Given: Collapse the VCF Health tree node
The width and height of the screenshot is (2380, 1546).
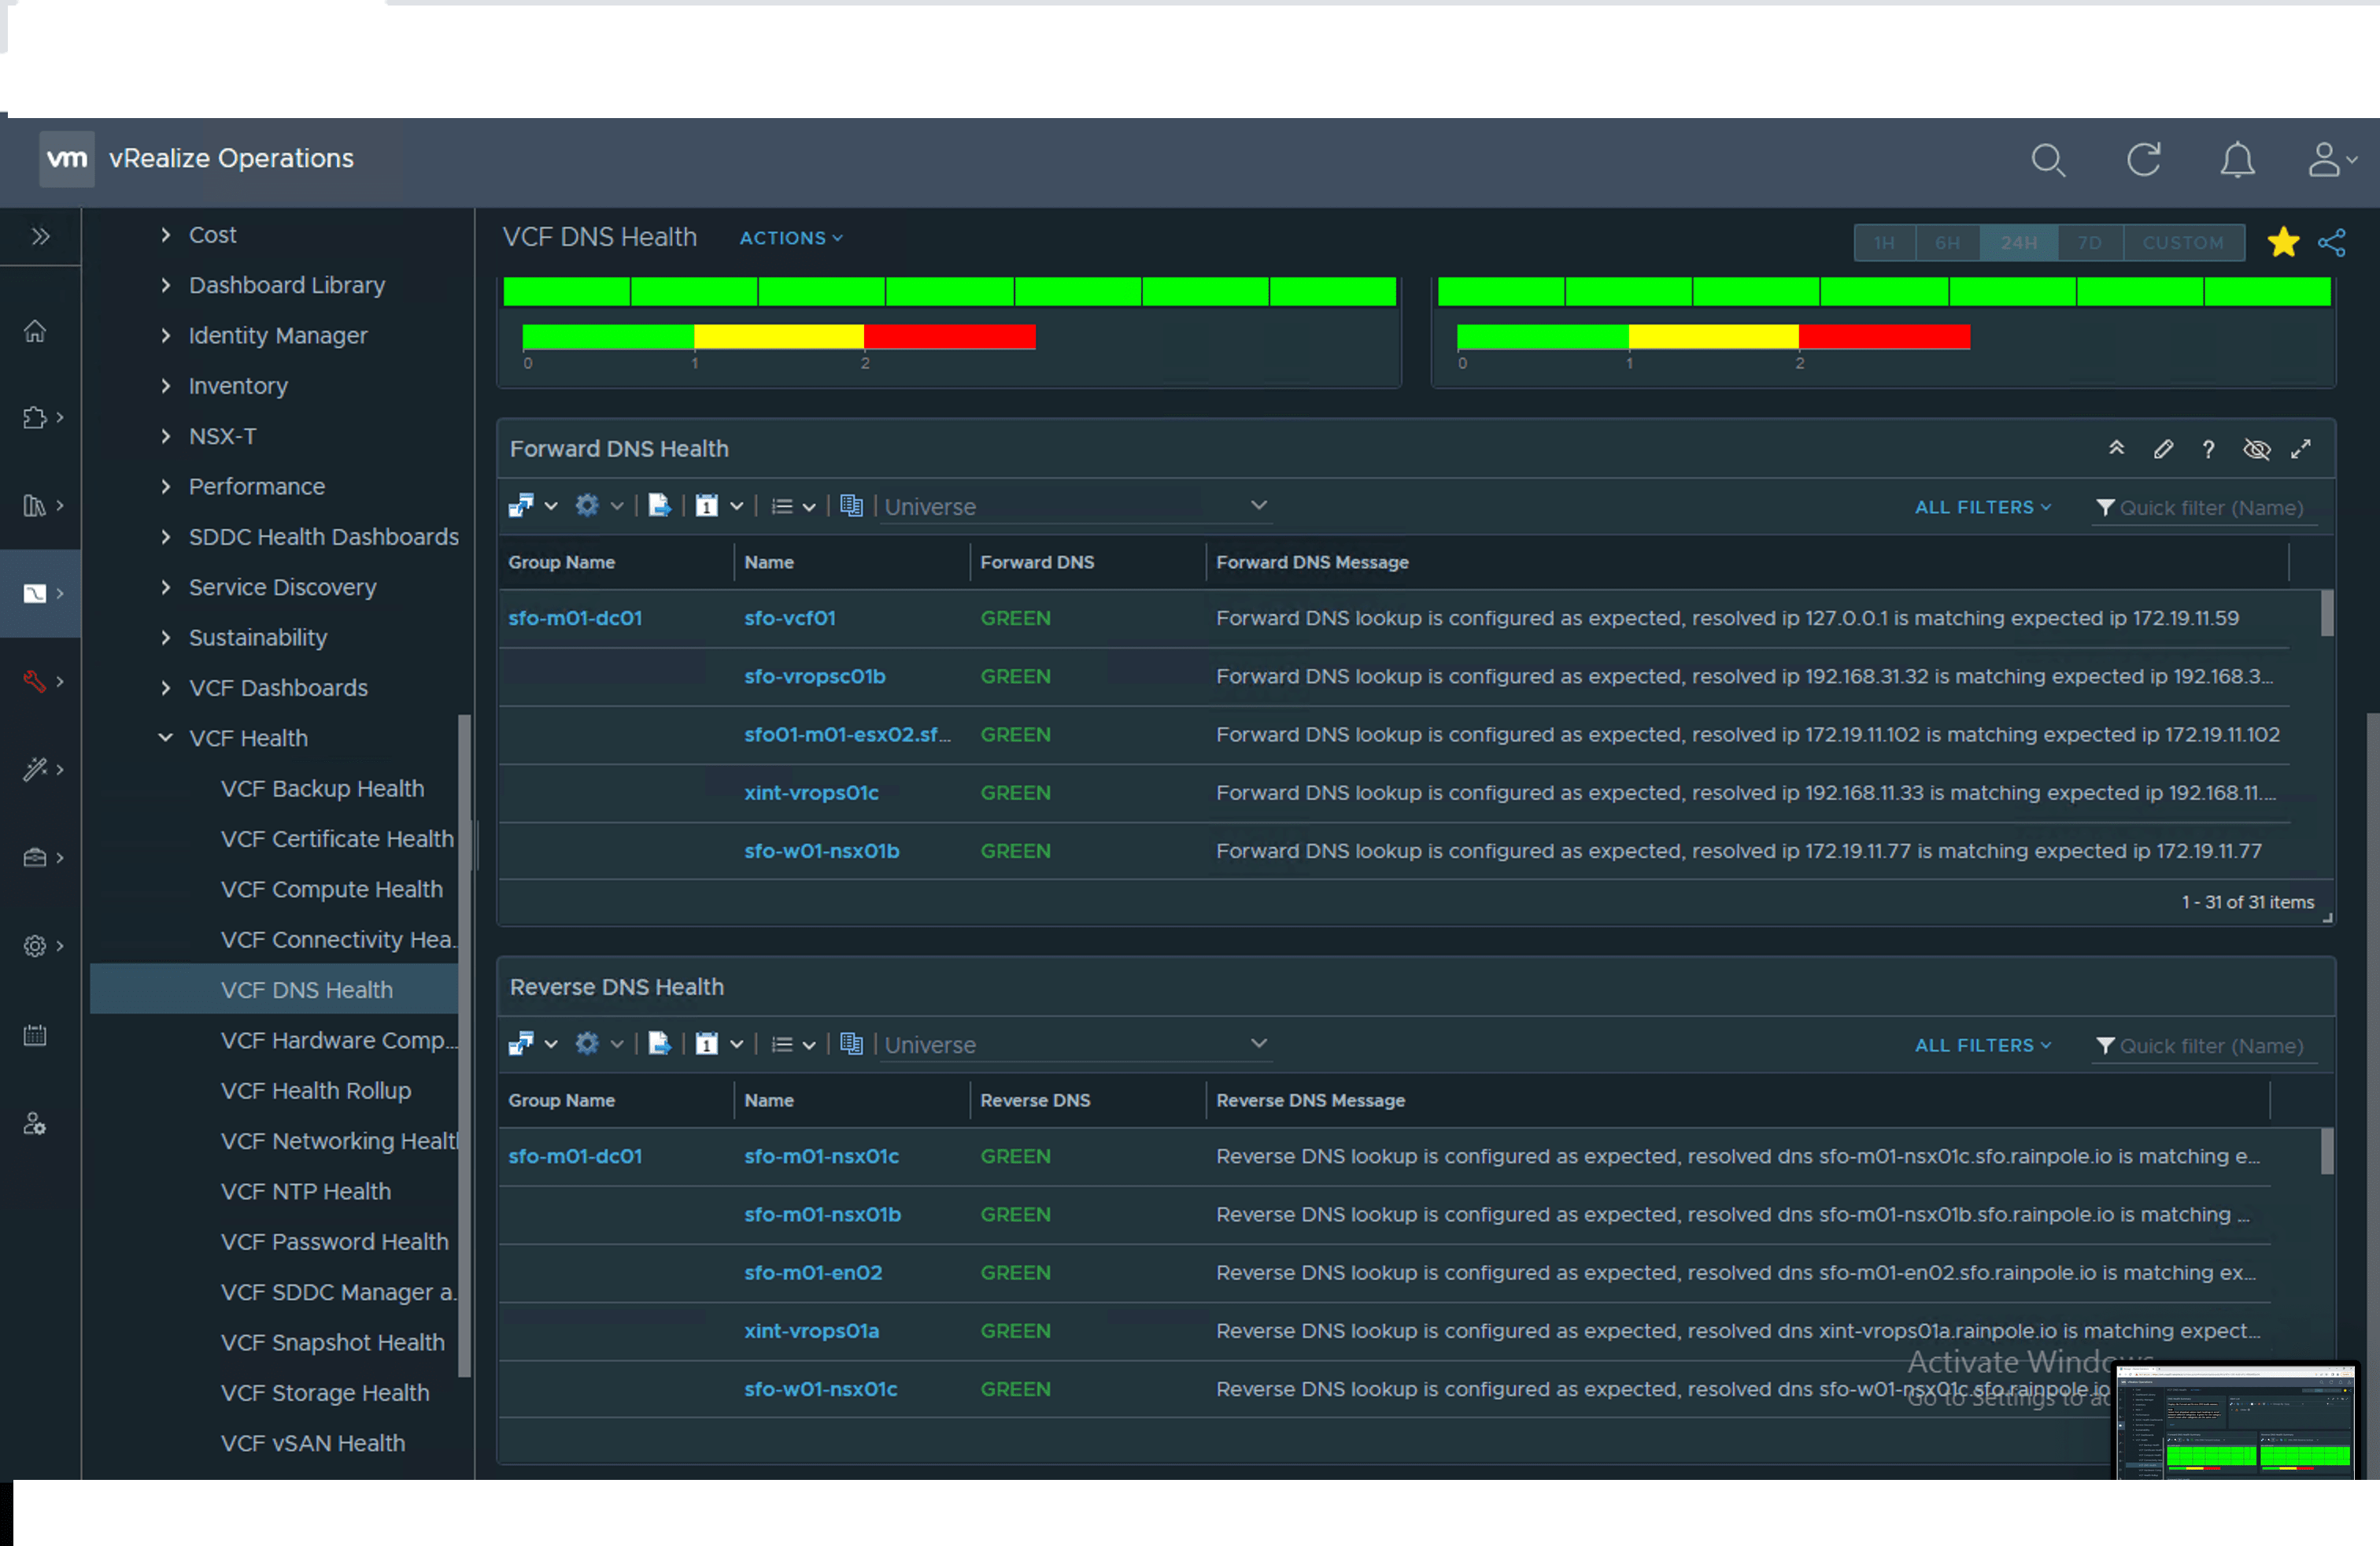Looking at the screenshot, I should pos(166,738).
